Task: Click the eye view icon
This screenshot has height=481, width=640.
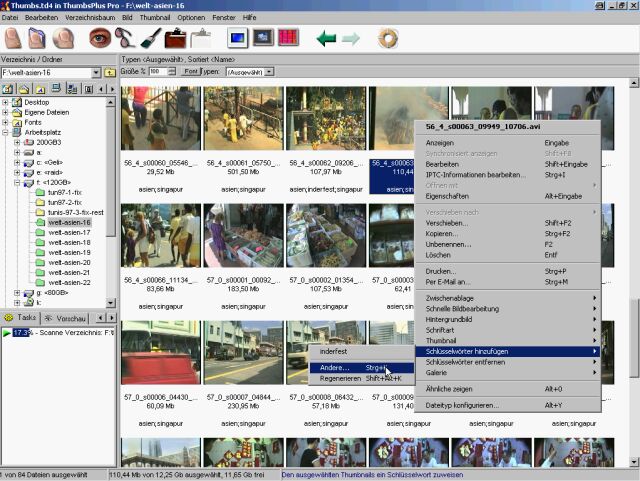Action: pos(100,38)
